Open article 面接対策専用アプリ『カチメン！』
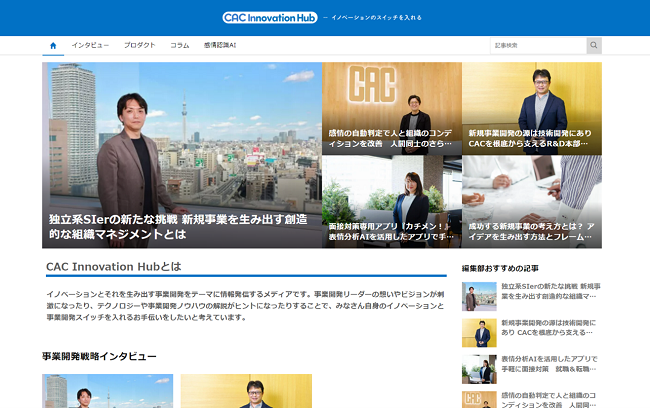This screenshot has width=650, height=408. (392, 202)
